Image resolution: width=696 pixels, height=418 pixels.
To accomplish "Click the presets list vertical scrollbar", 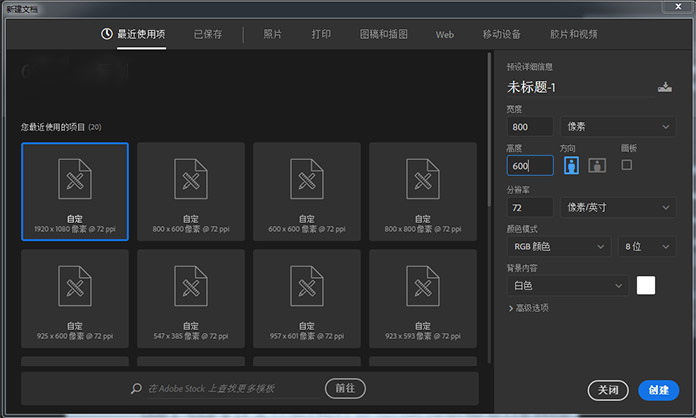I will click(x=489, y=130).
